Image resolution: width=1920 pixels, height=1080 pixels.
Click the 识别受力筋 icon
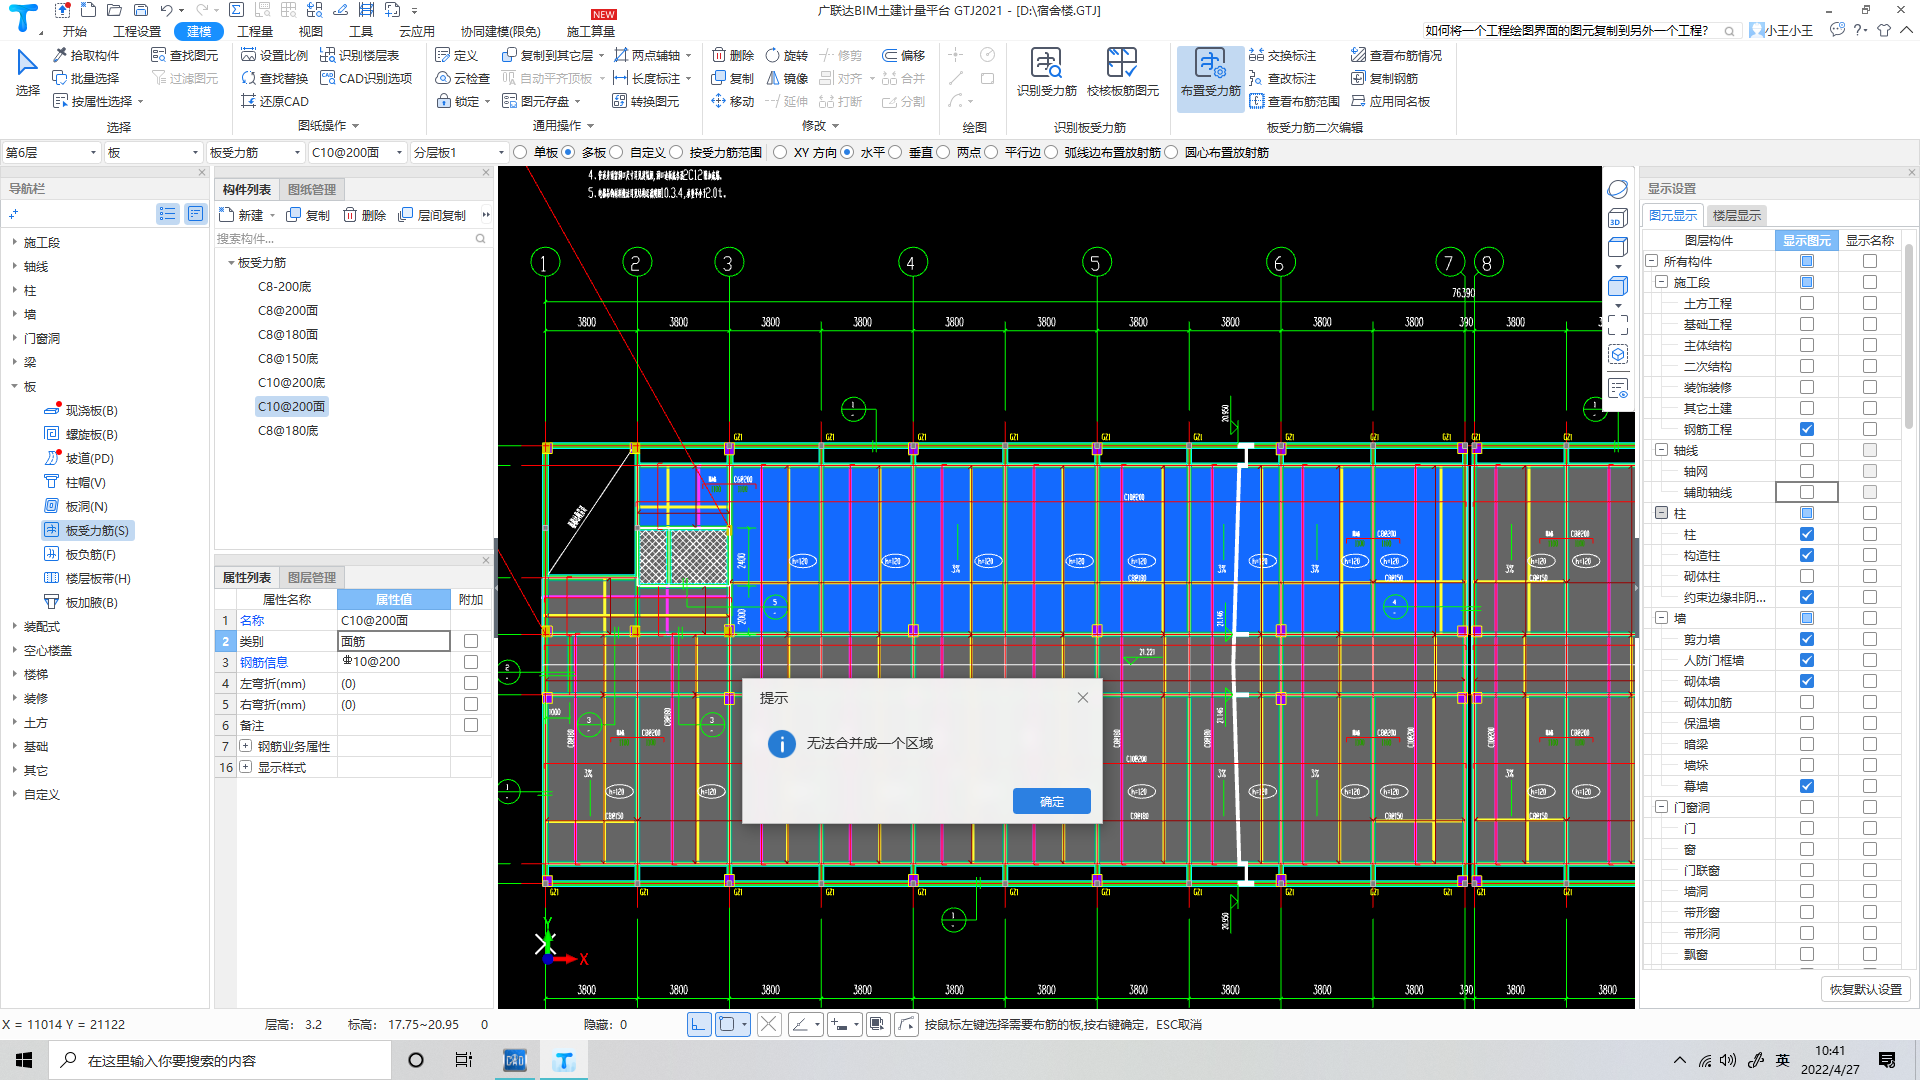pyautogui.click(x=1046, y=73)
